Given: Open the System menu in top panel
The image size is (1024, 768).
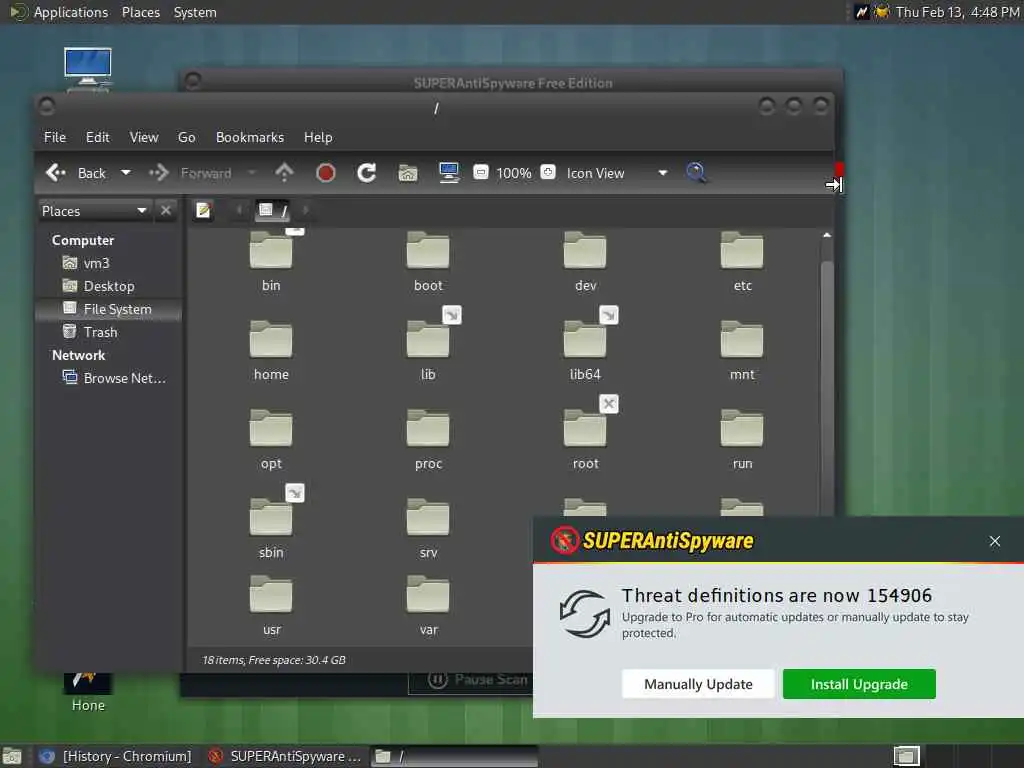Looking at the screenshot, I should tap(195, 12).
